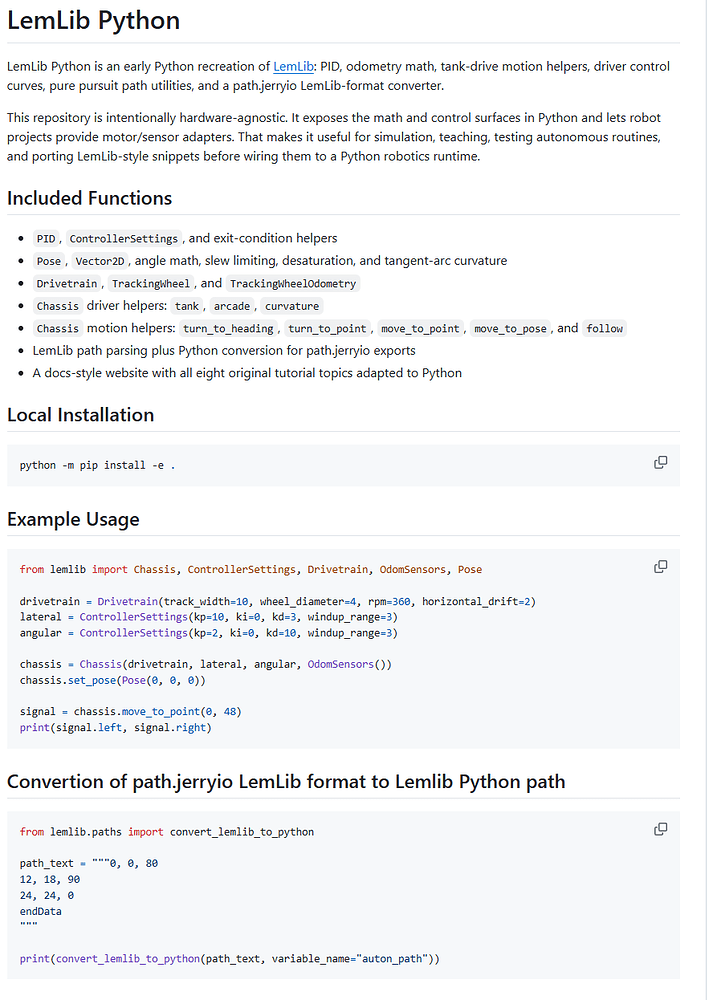Click the angular = ControllerSettings code line
Screen dimensions: 708x1000
pyautogui.click(x=209, y=633)
